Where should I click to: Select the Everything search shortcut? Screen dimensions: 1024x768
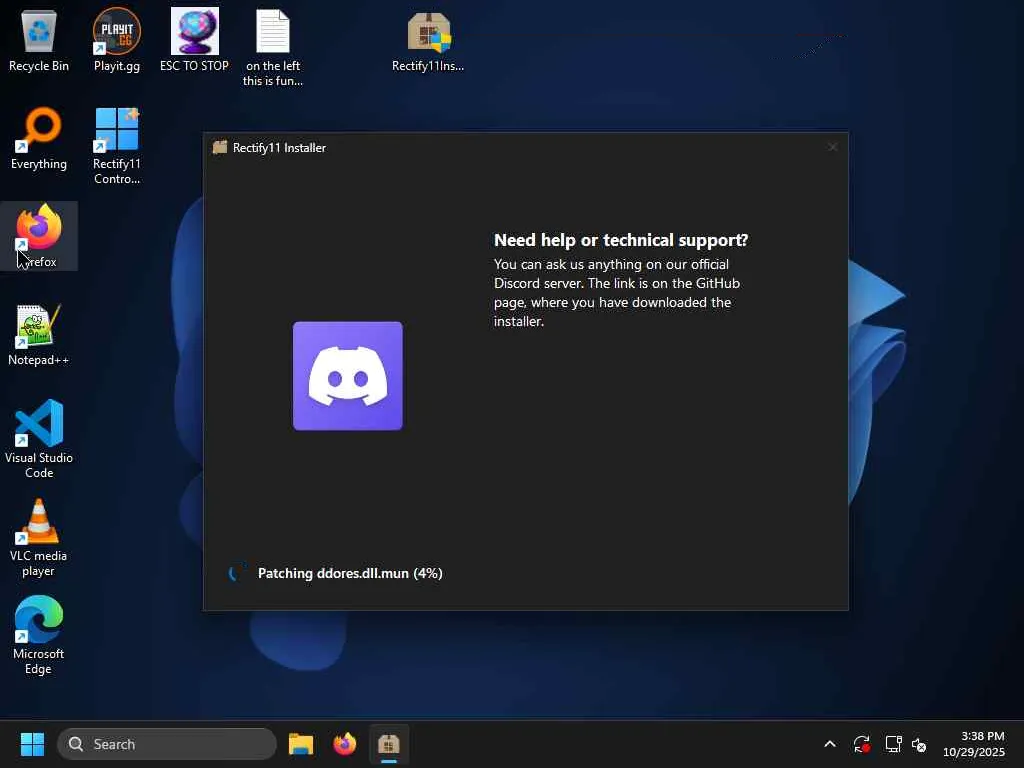click(39, 139)
